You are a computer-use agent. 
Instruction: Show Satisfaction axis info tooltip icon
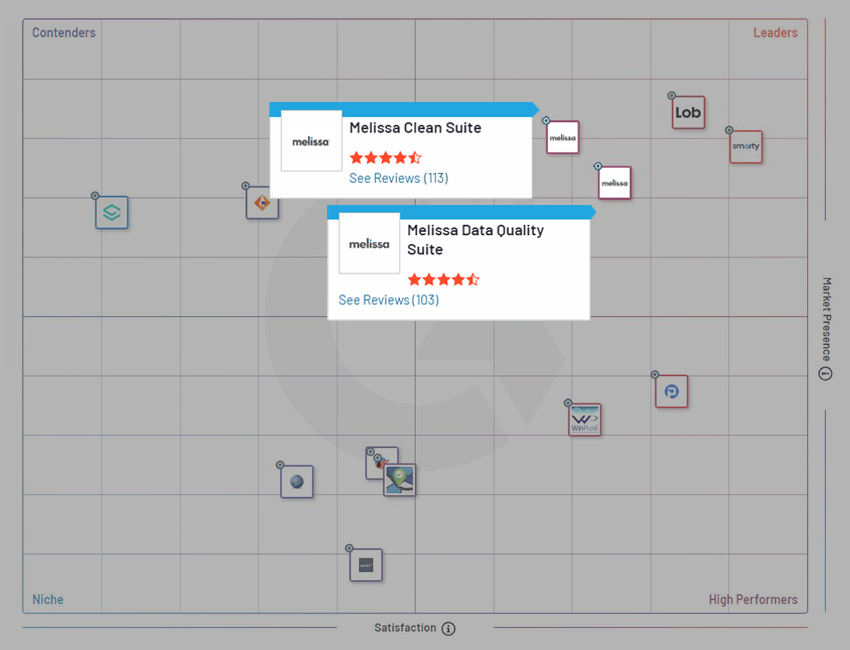pyautogui.click(x=448, y=628)
